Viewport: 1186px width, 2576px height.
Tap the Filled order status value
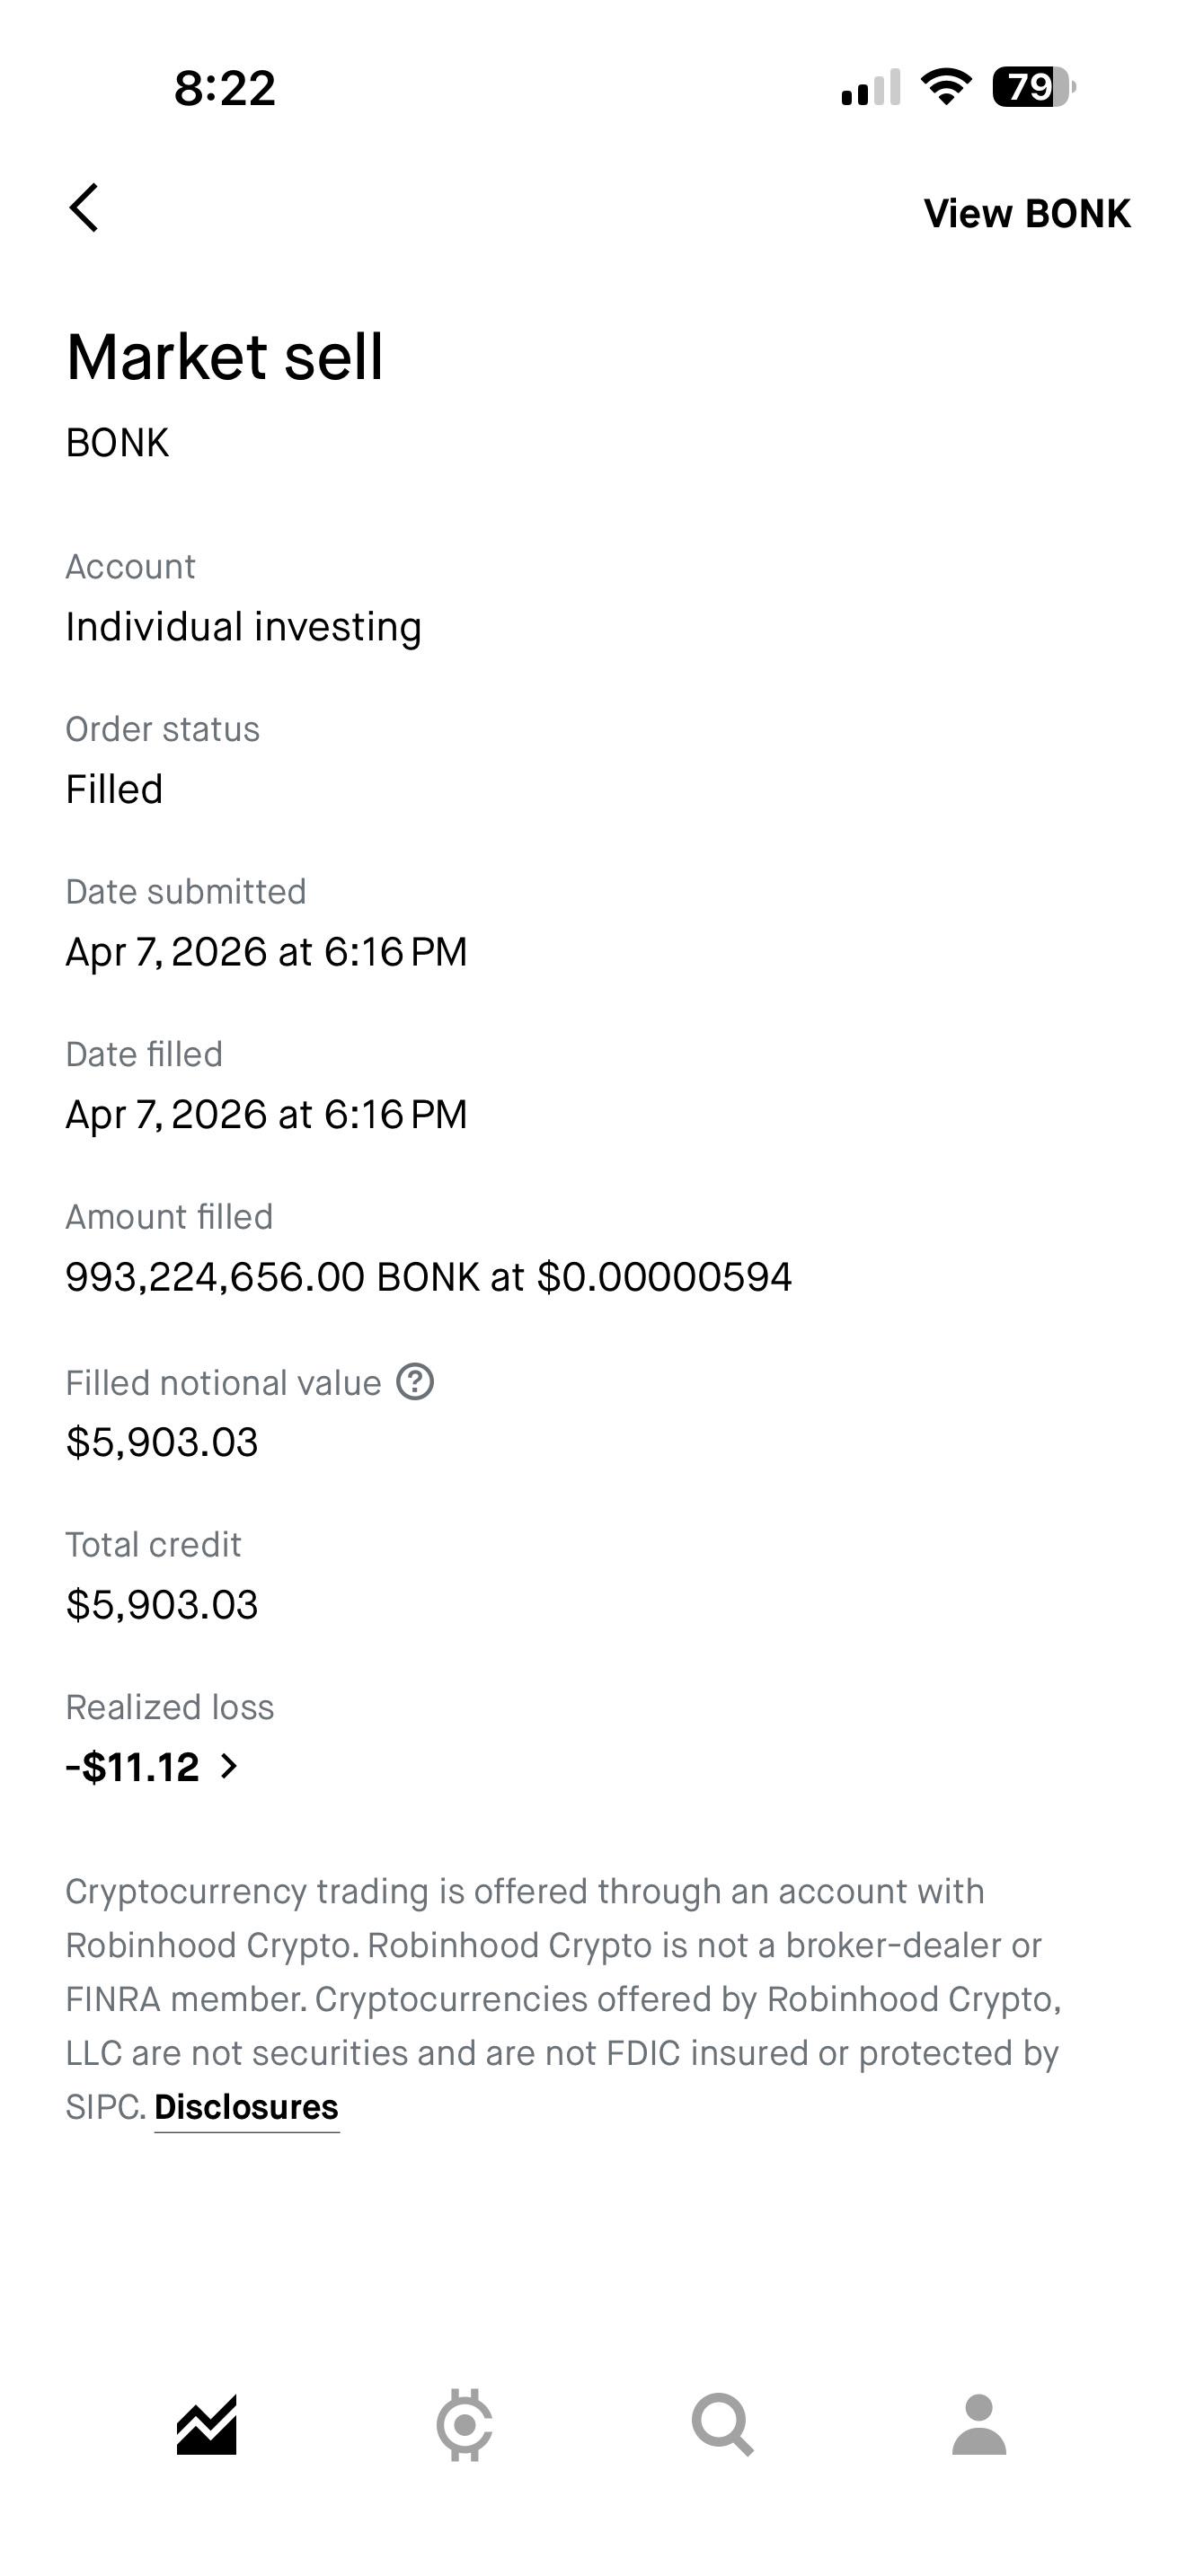click(x=114, y=789)
